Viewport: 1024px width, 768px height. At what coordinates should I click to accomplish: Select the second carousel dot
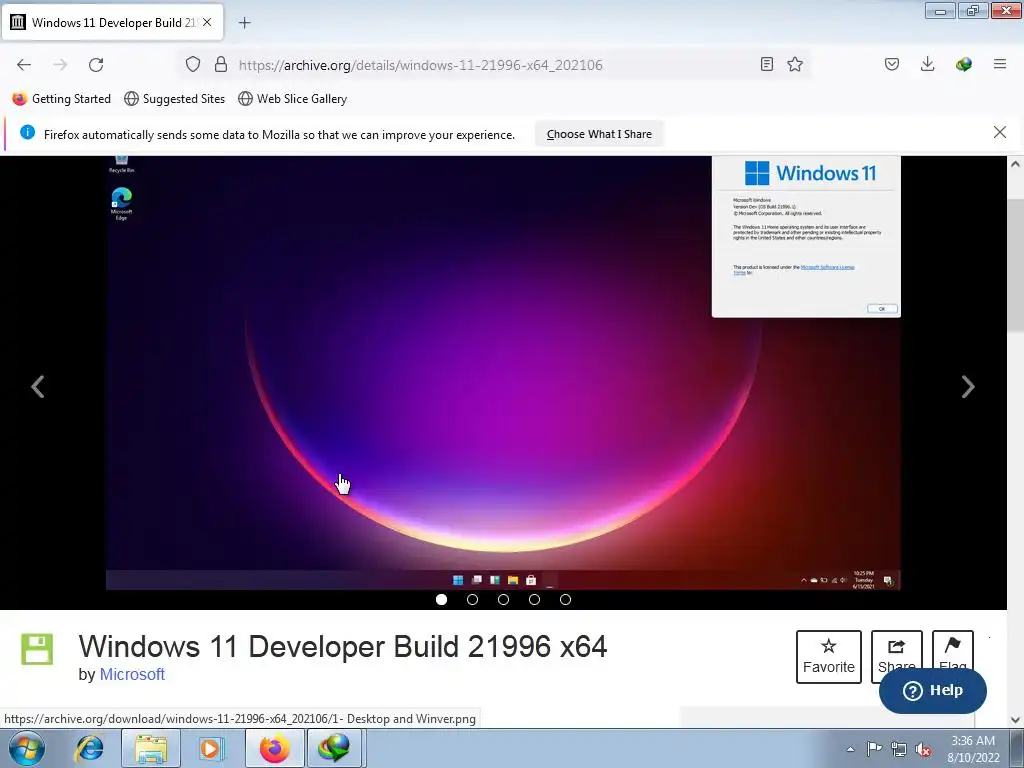[472, 600]
